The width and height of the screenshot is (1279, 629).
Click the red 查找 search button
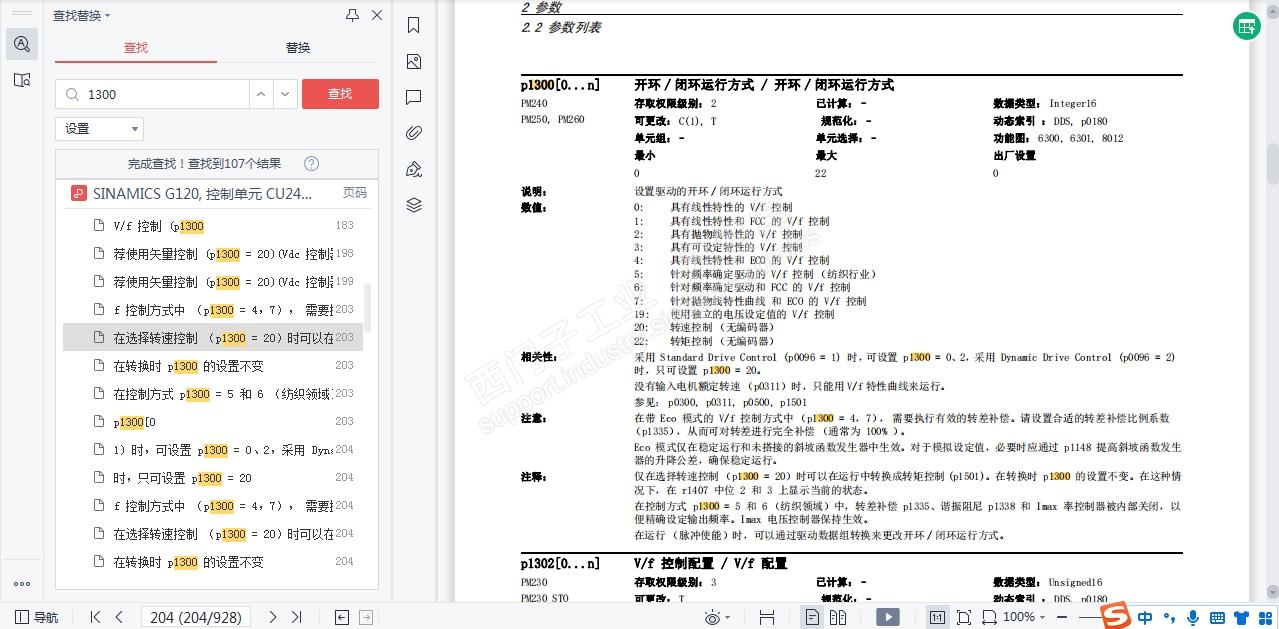[340, 94]
